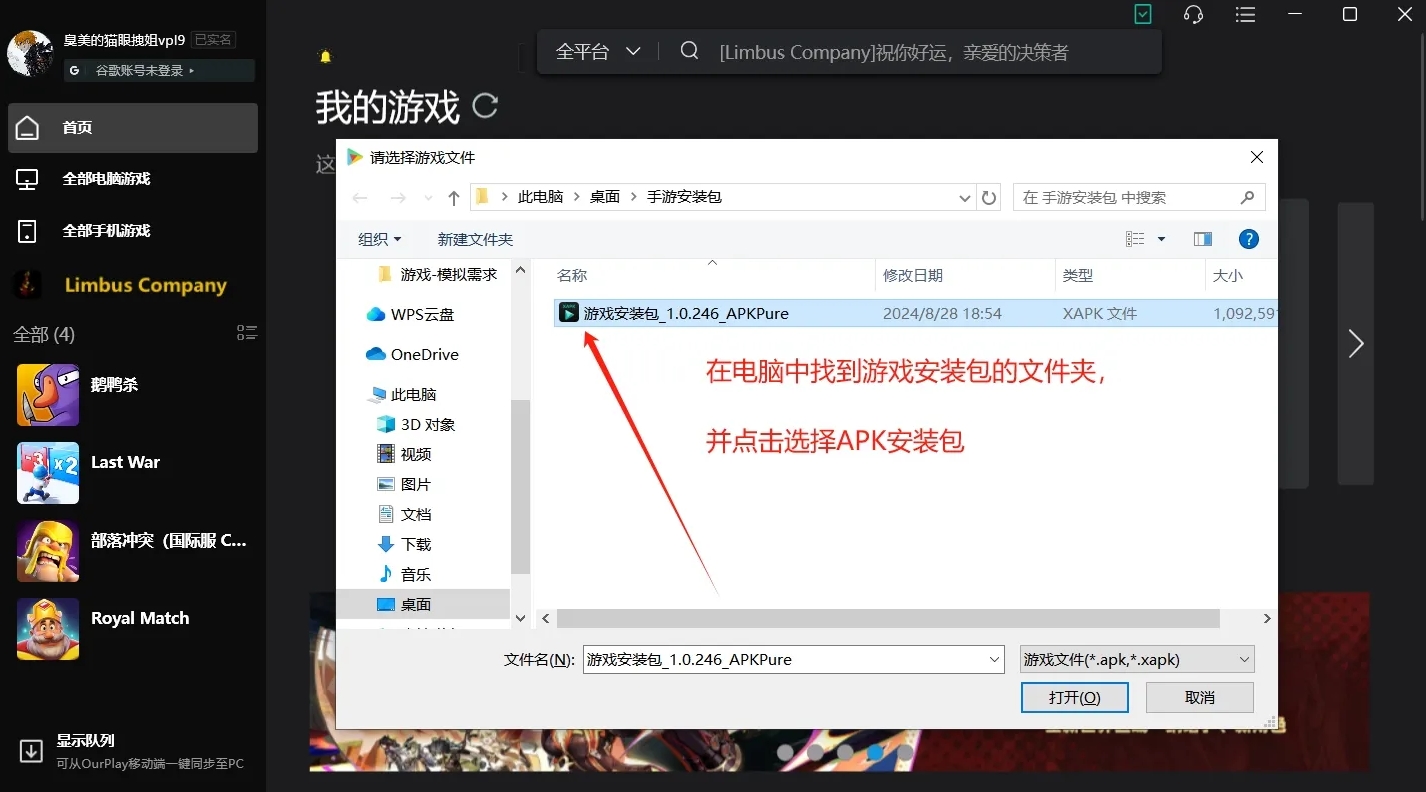Open the 鹅鸭杀 game icon
This screenshot has width=1426, height=792.
[x=48, y=395]
